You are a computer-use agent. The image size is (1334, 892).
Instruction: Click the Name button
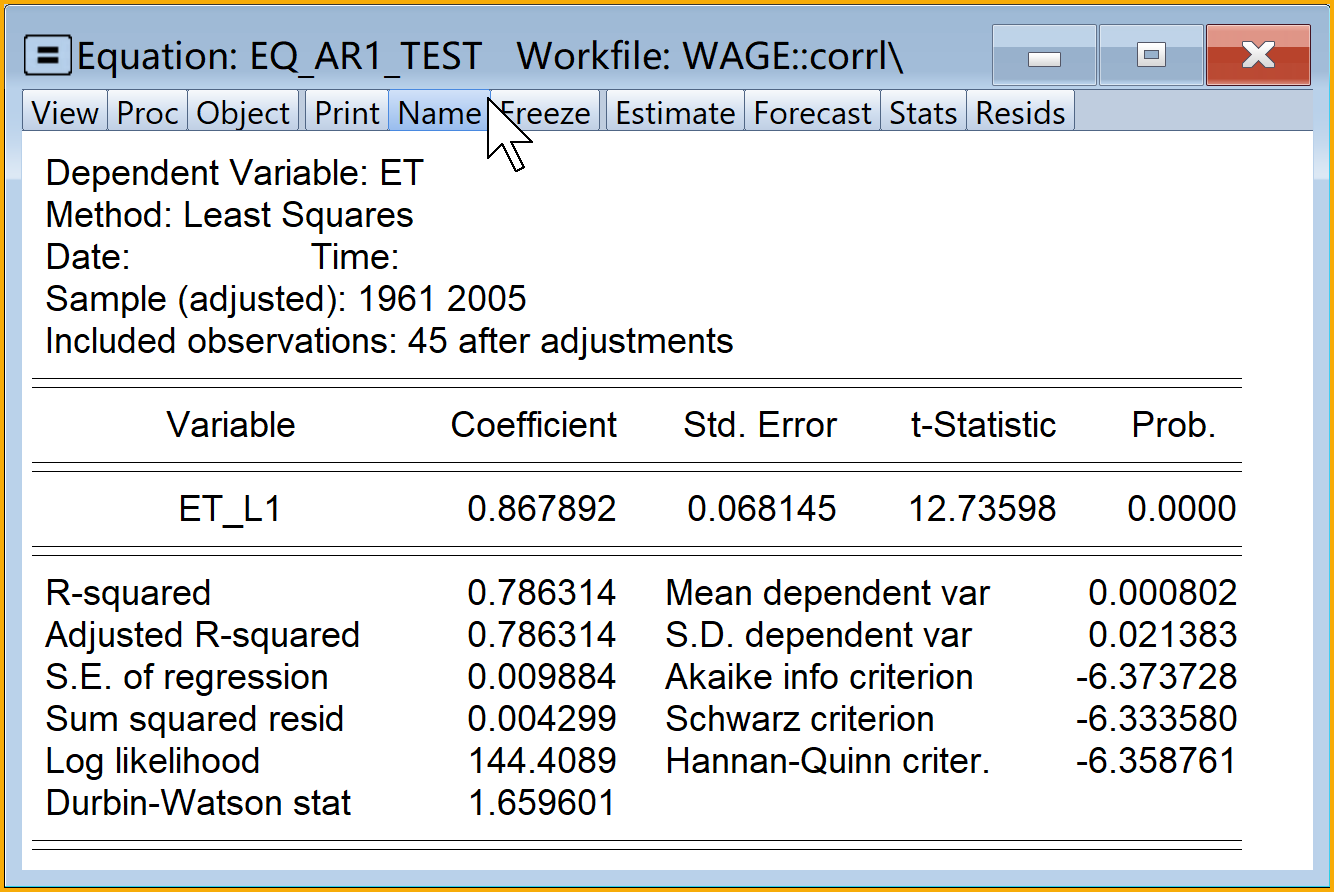pos(439,112)
